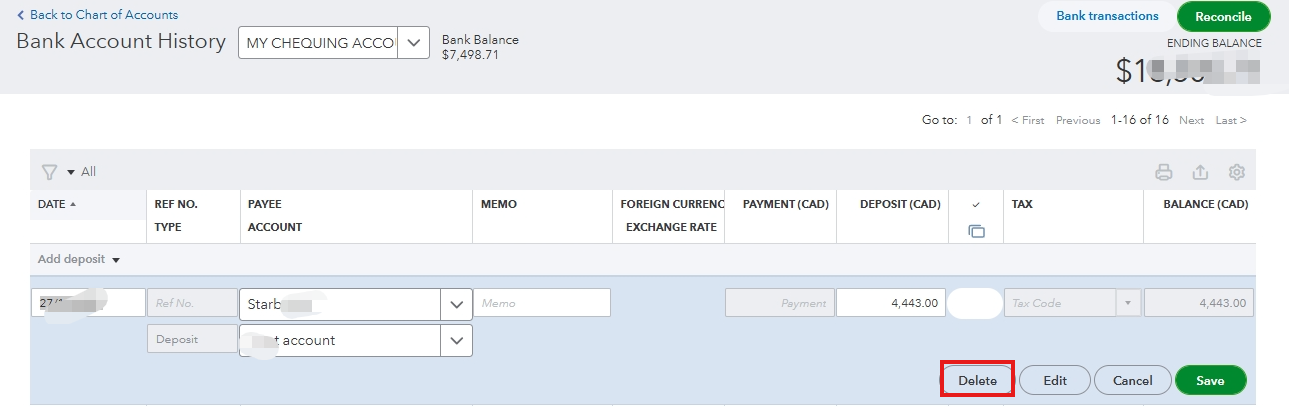
Task: Click the REF NO. column header
Action: (176, 204)
